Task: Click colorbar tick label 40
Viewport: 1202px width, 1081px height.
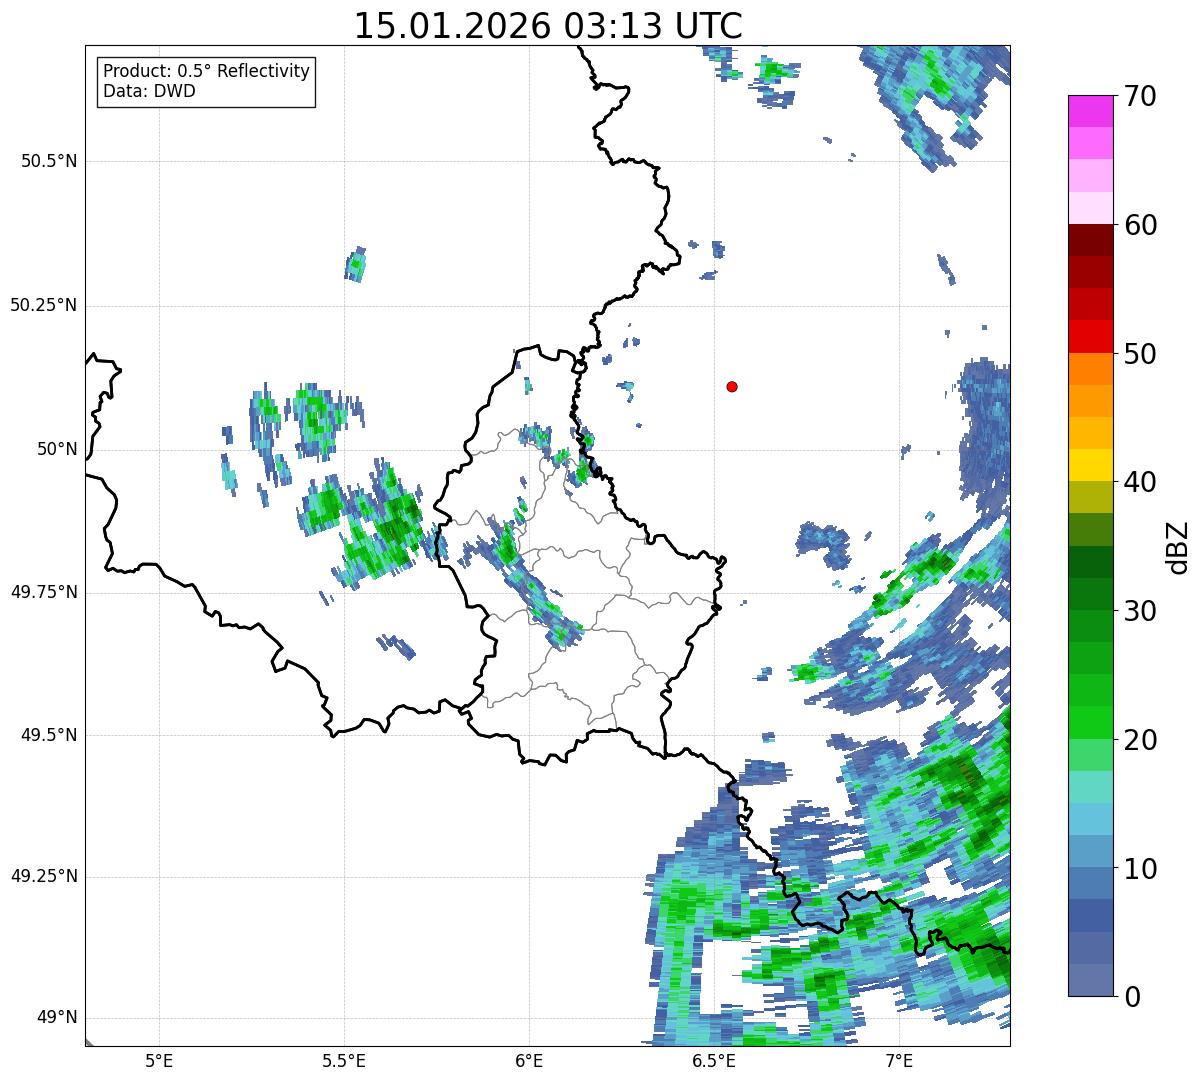Action: (x=1140, y=482)
